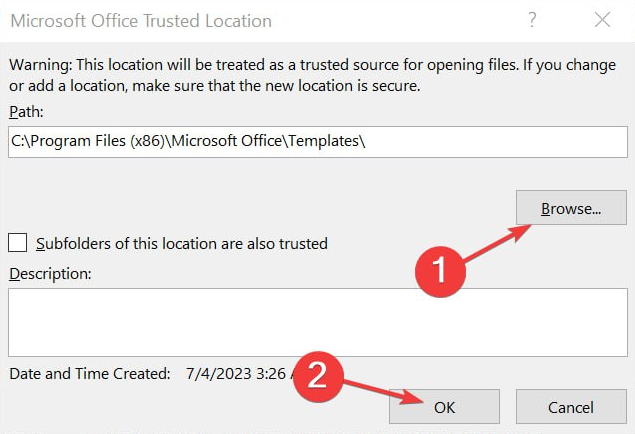Confirm the trusted location with OK

point(444,406)
